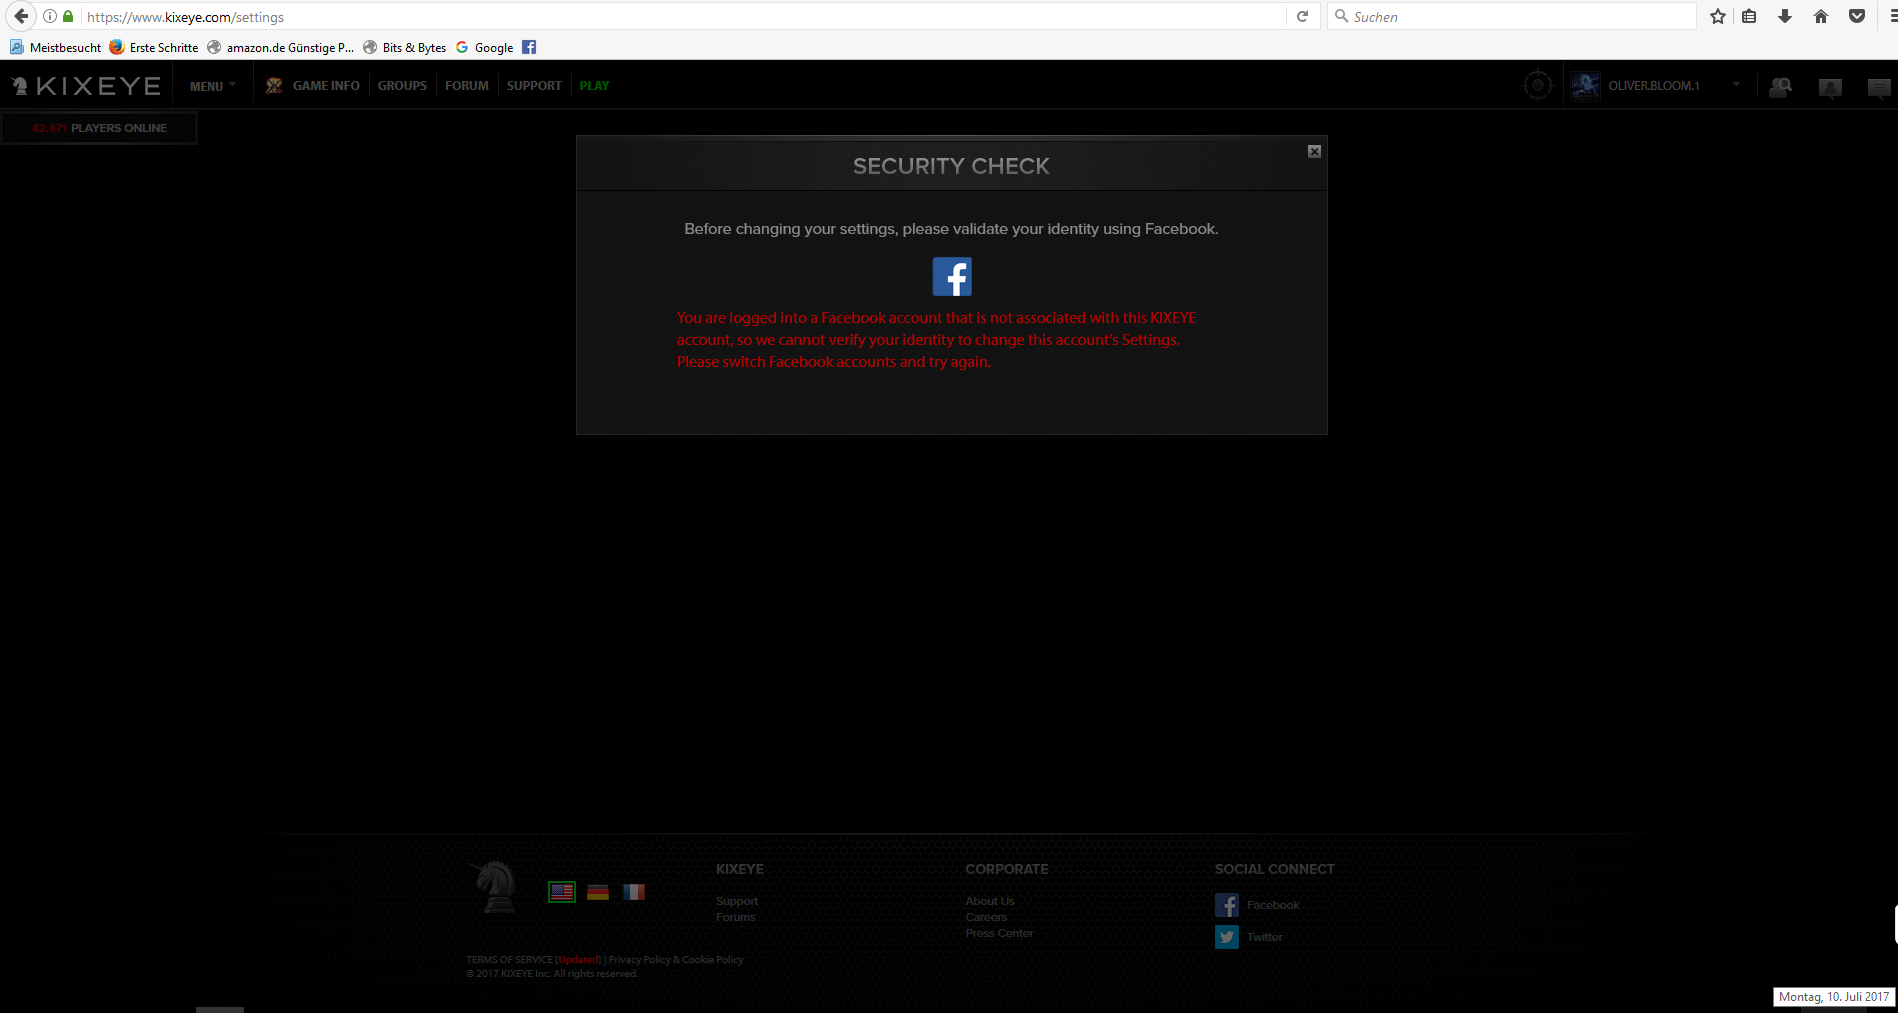The image size is (1898, 1013).
Task: Click the crosshair target icon in header
Action: 1538,86
